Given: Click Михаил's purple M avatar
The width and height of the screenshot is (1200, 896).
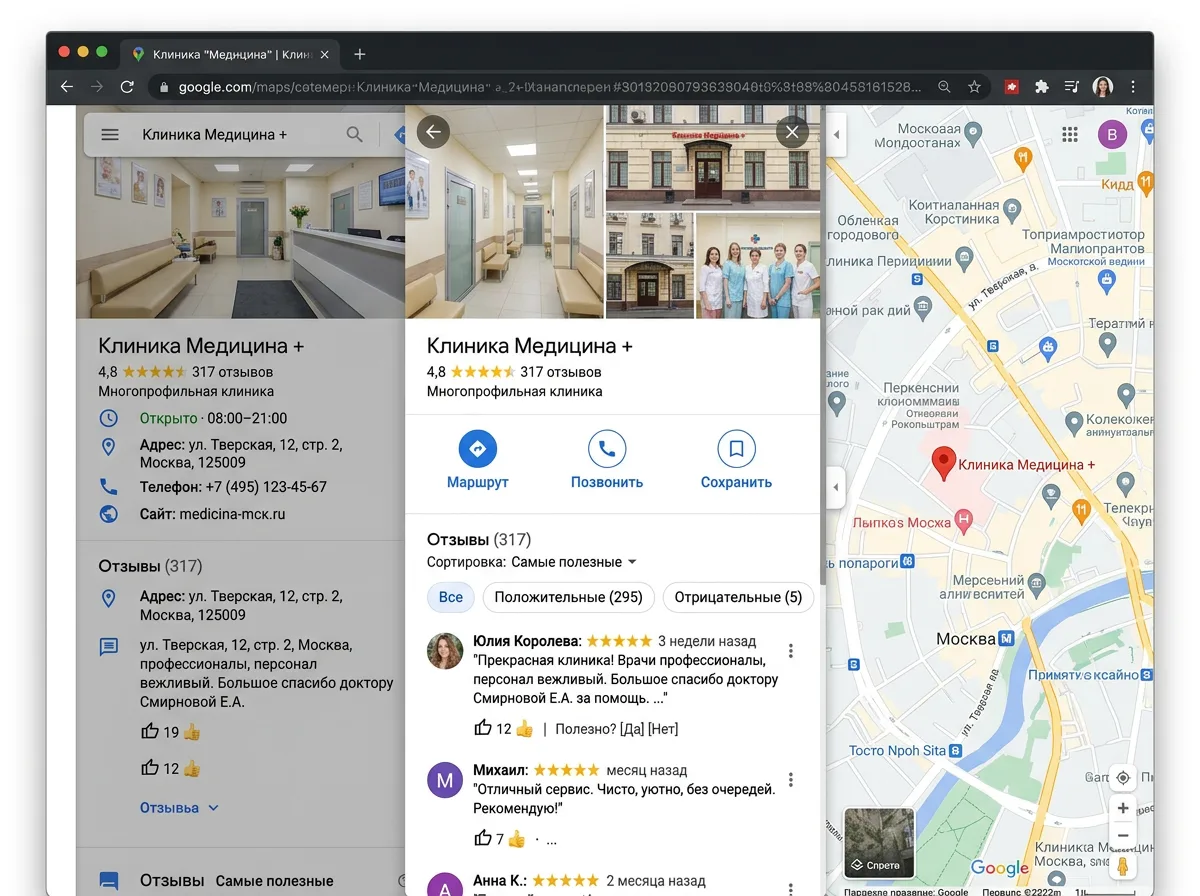Looking at the screenshot, I should 445,780.
